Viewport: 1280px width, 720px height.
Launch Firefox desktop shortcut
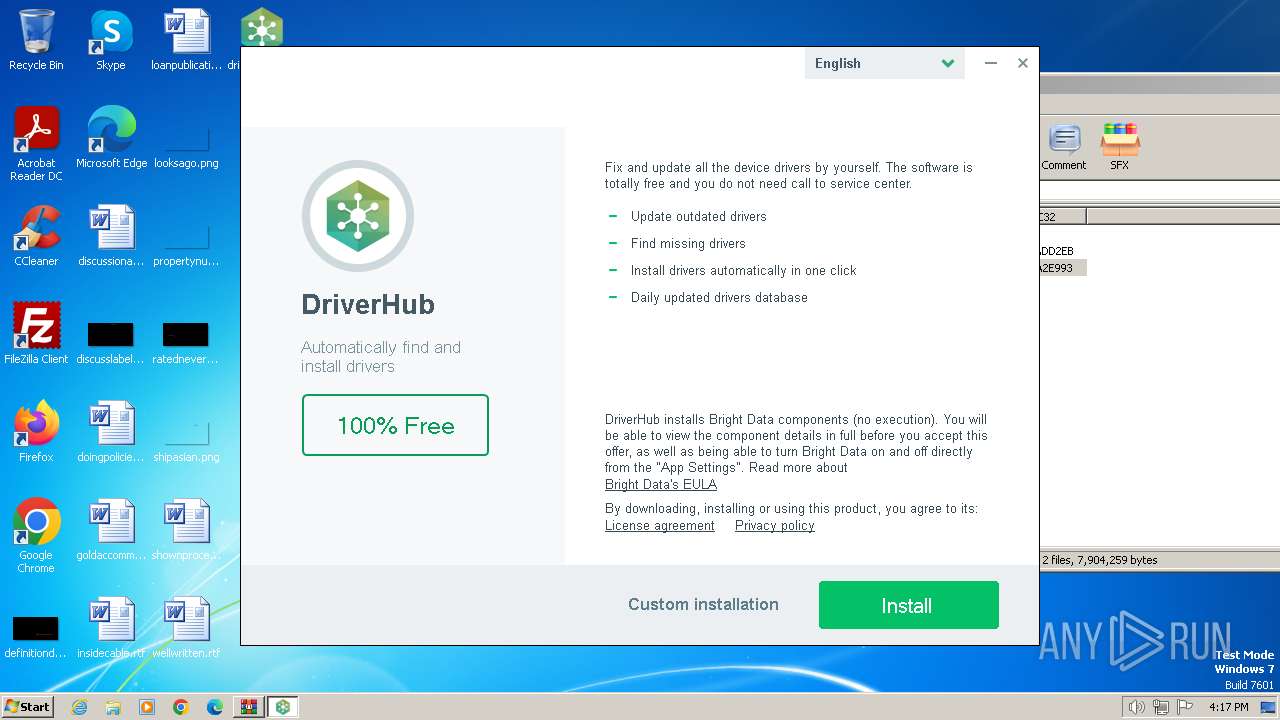coord(36,432)
